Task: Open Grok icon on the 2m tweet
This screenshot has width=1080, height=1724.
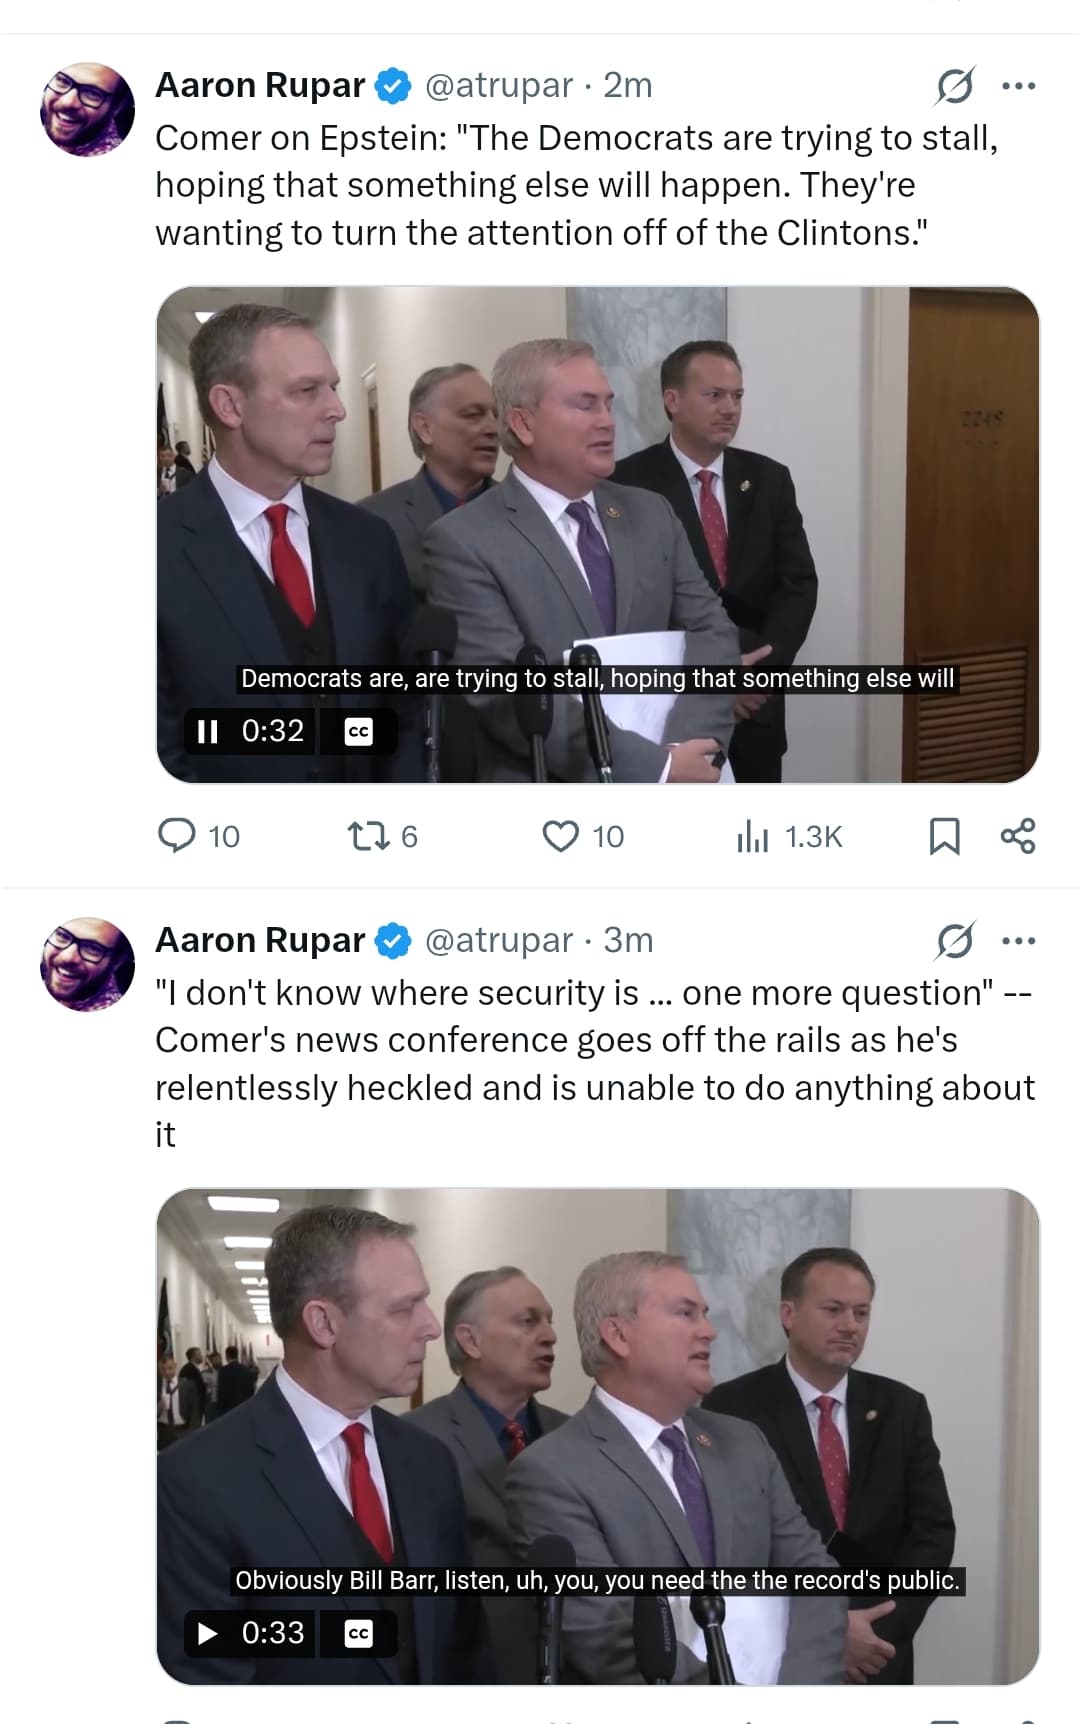Action: [x=954, y=86]
